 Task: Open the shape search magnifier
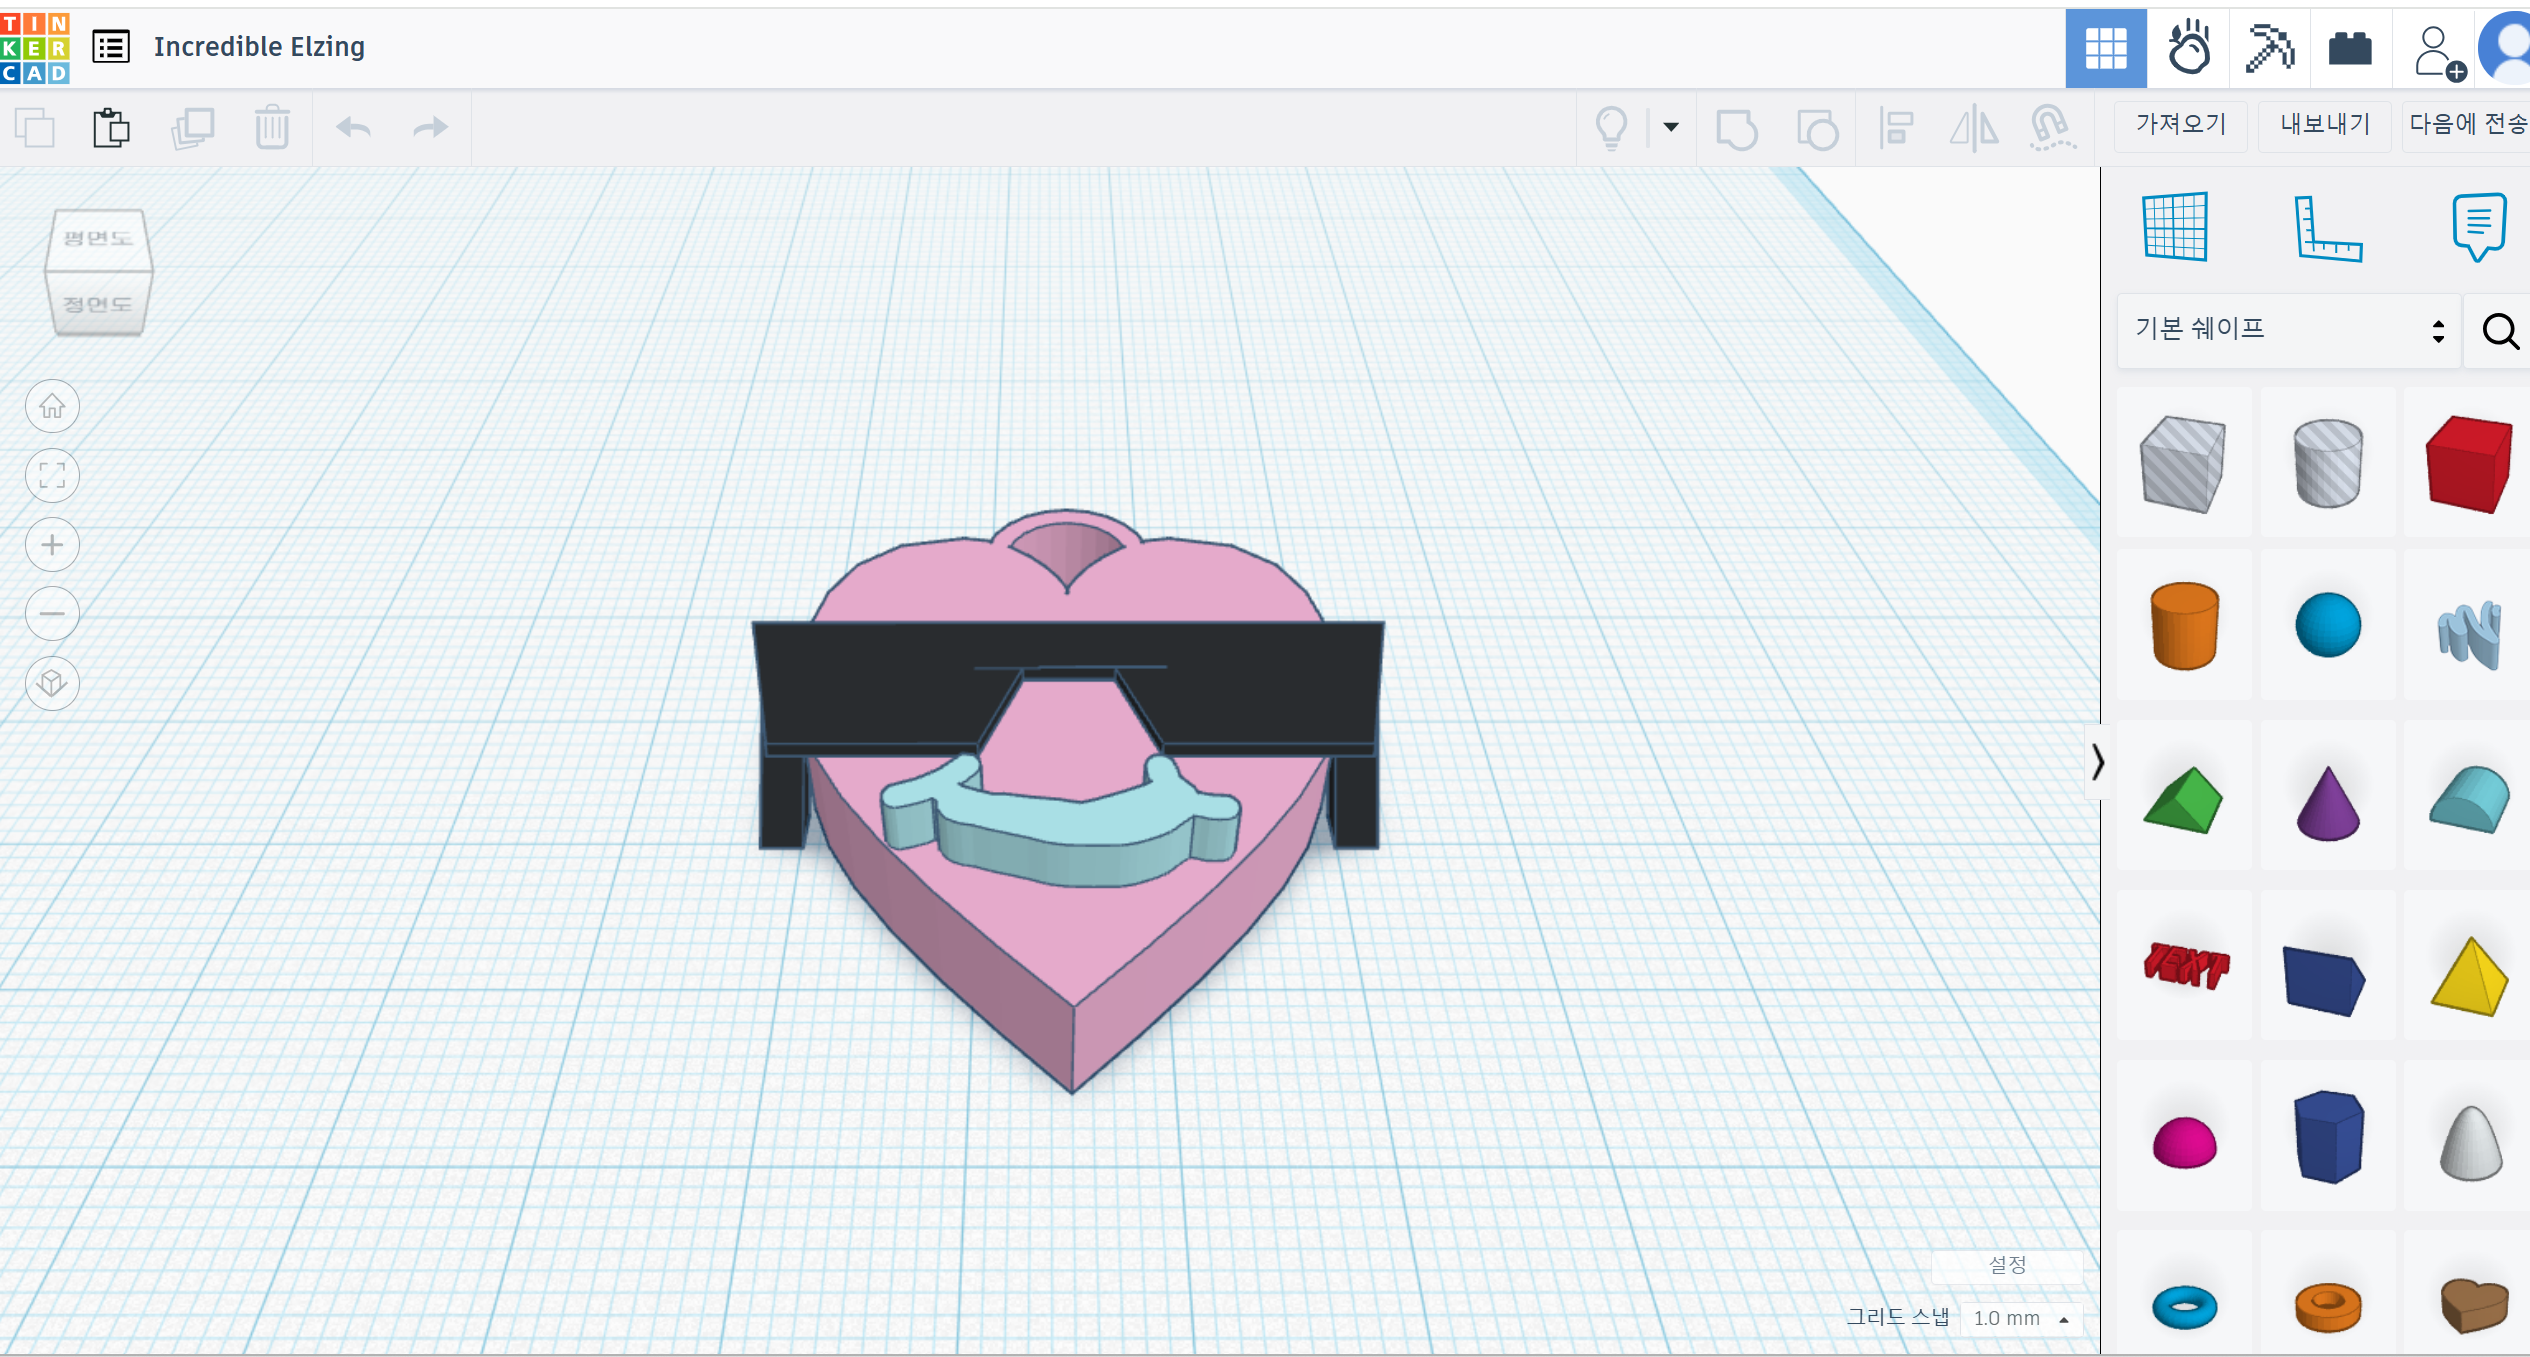point(2499,331)
